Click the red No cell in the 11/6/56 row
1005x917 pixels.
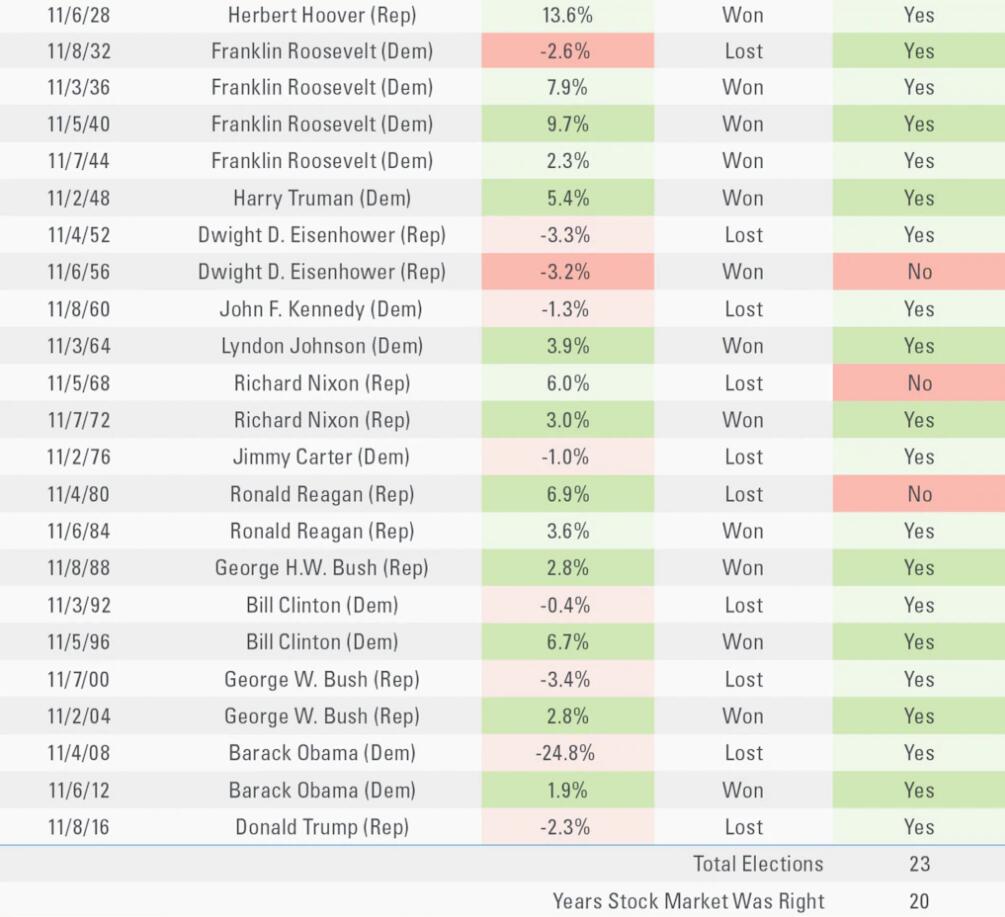click(919, 272)
